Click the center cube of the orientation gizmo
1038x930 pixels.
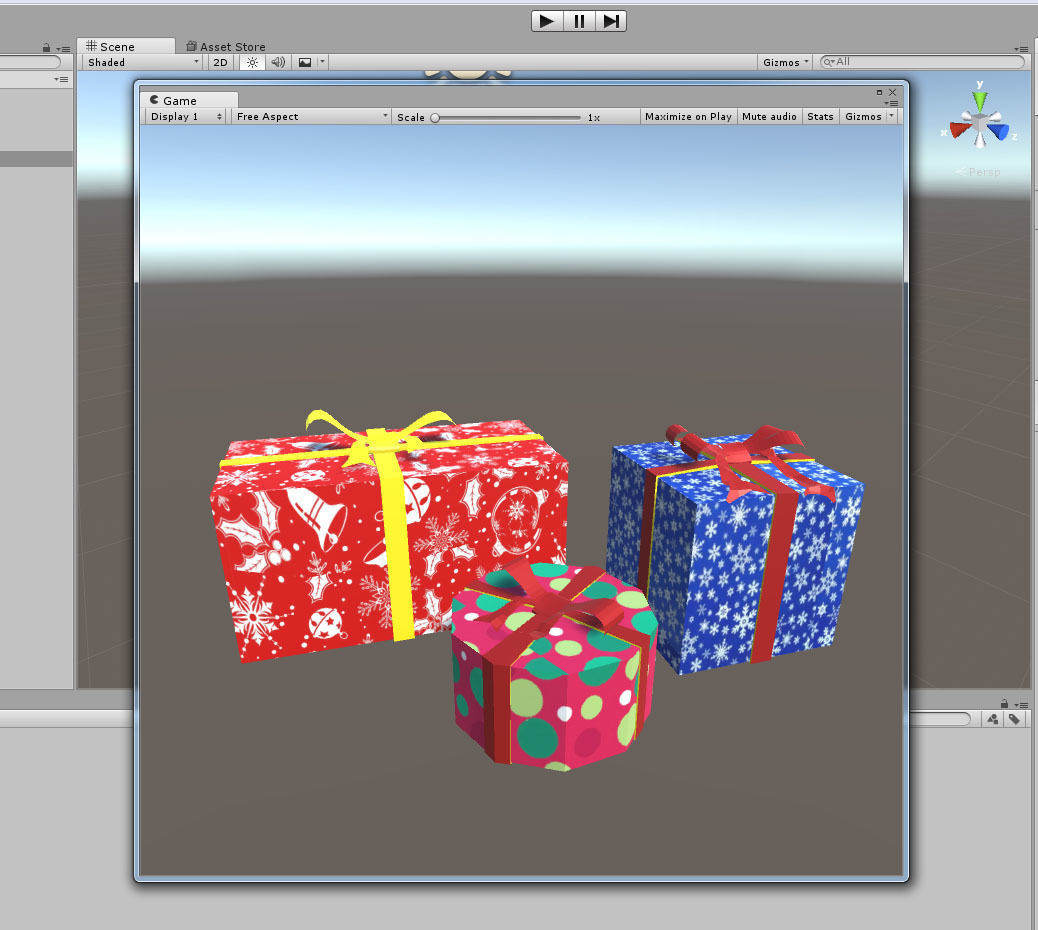click(x=980, y=123)
